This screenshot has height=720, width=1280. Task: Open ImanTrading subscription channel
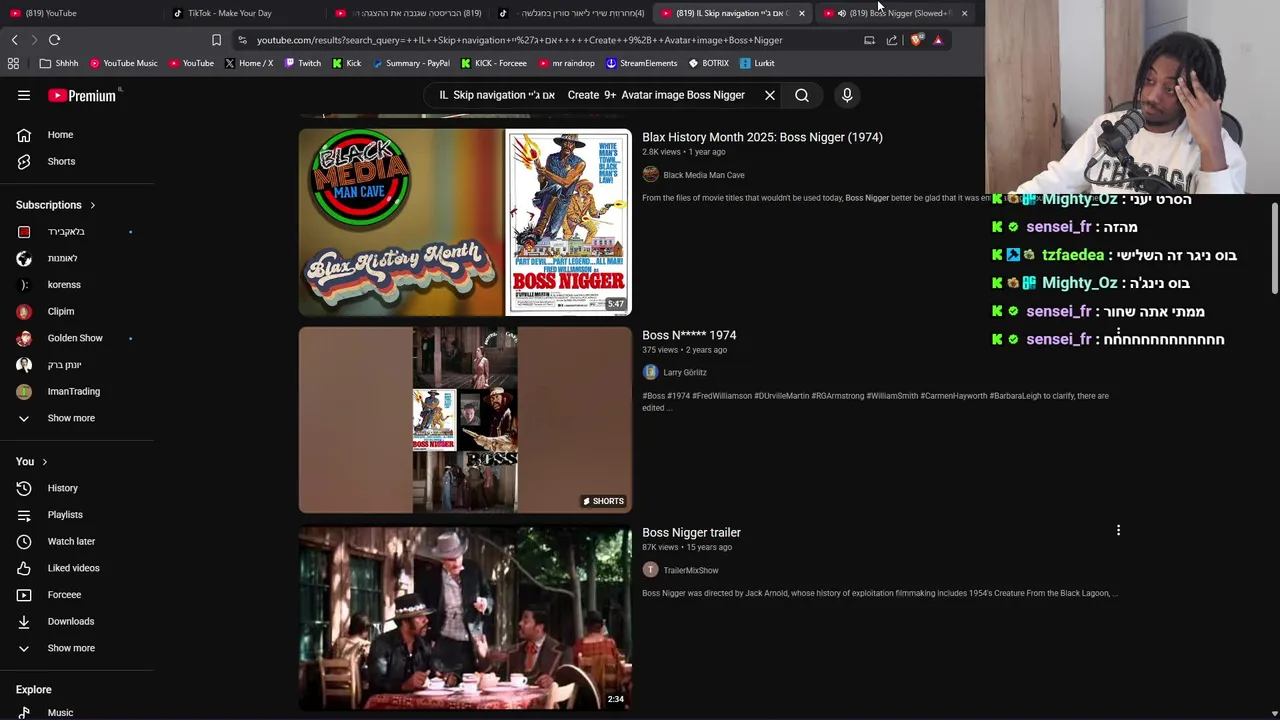tap(77, 391)
